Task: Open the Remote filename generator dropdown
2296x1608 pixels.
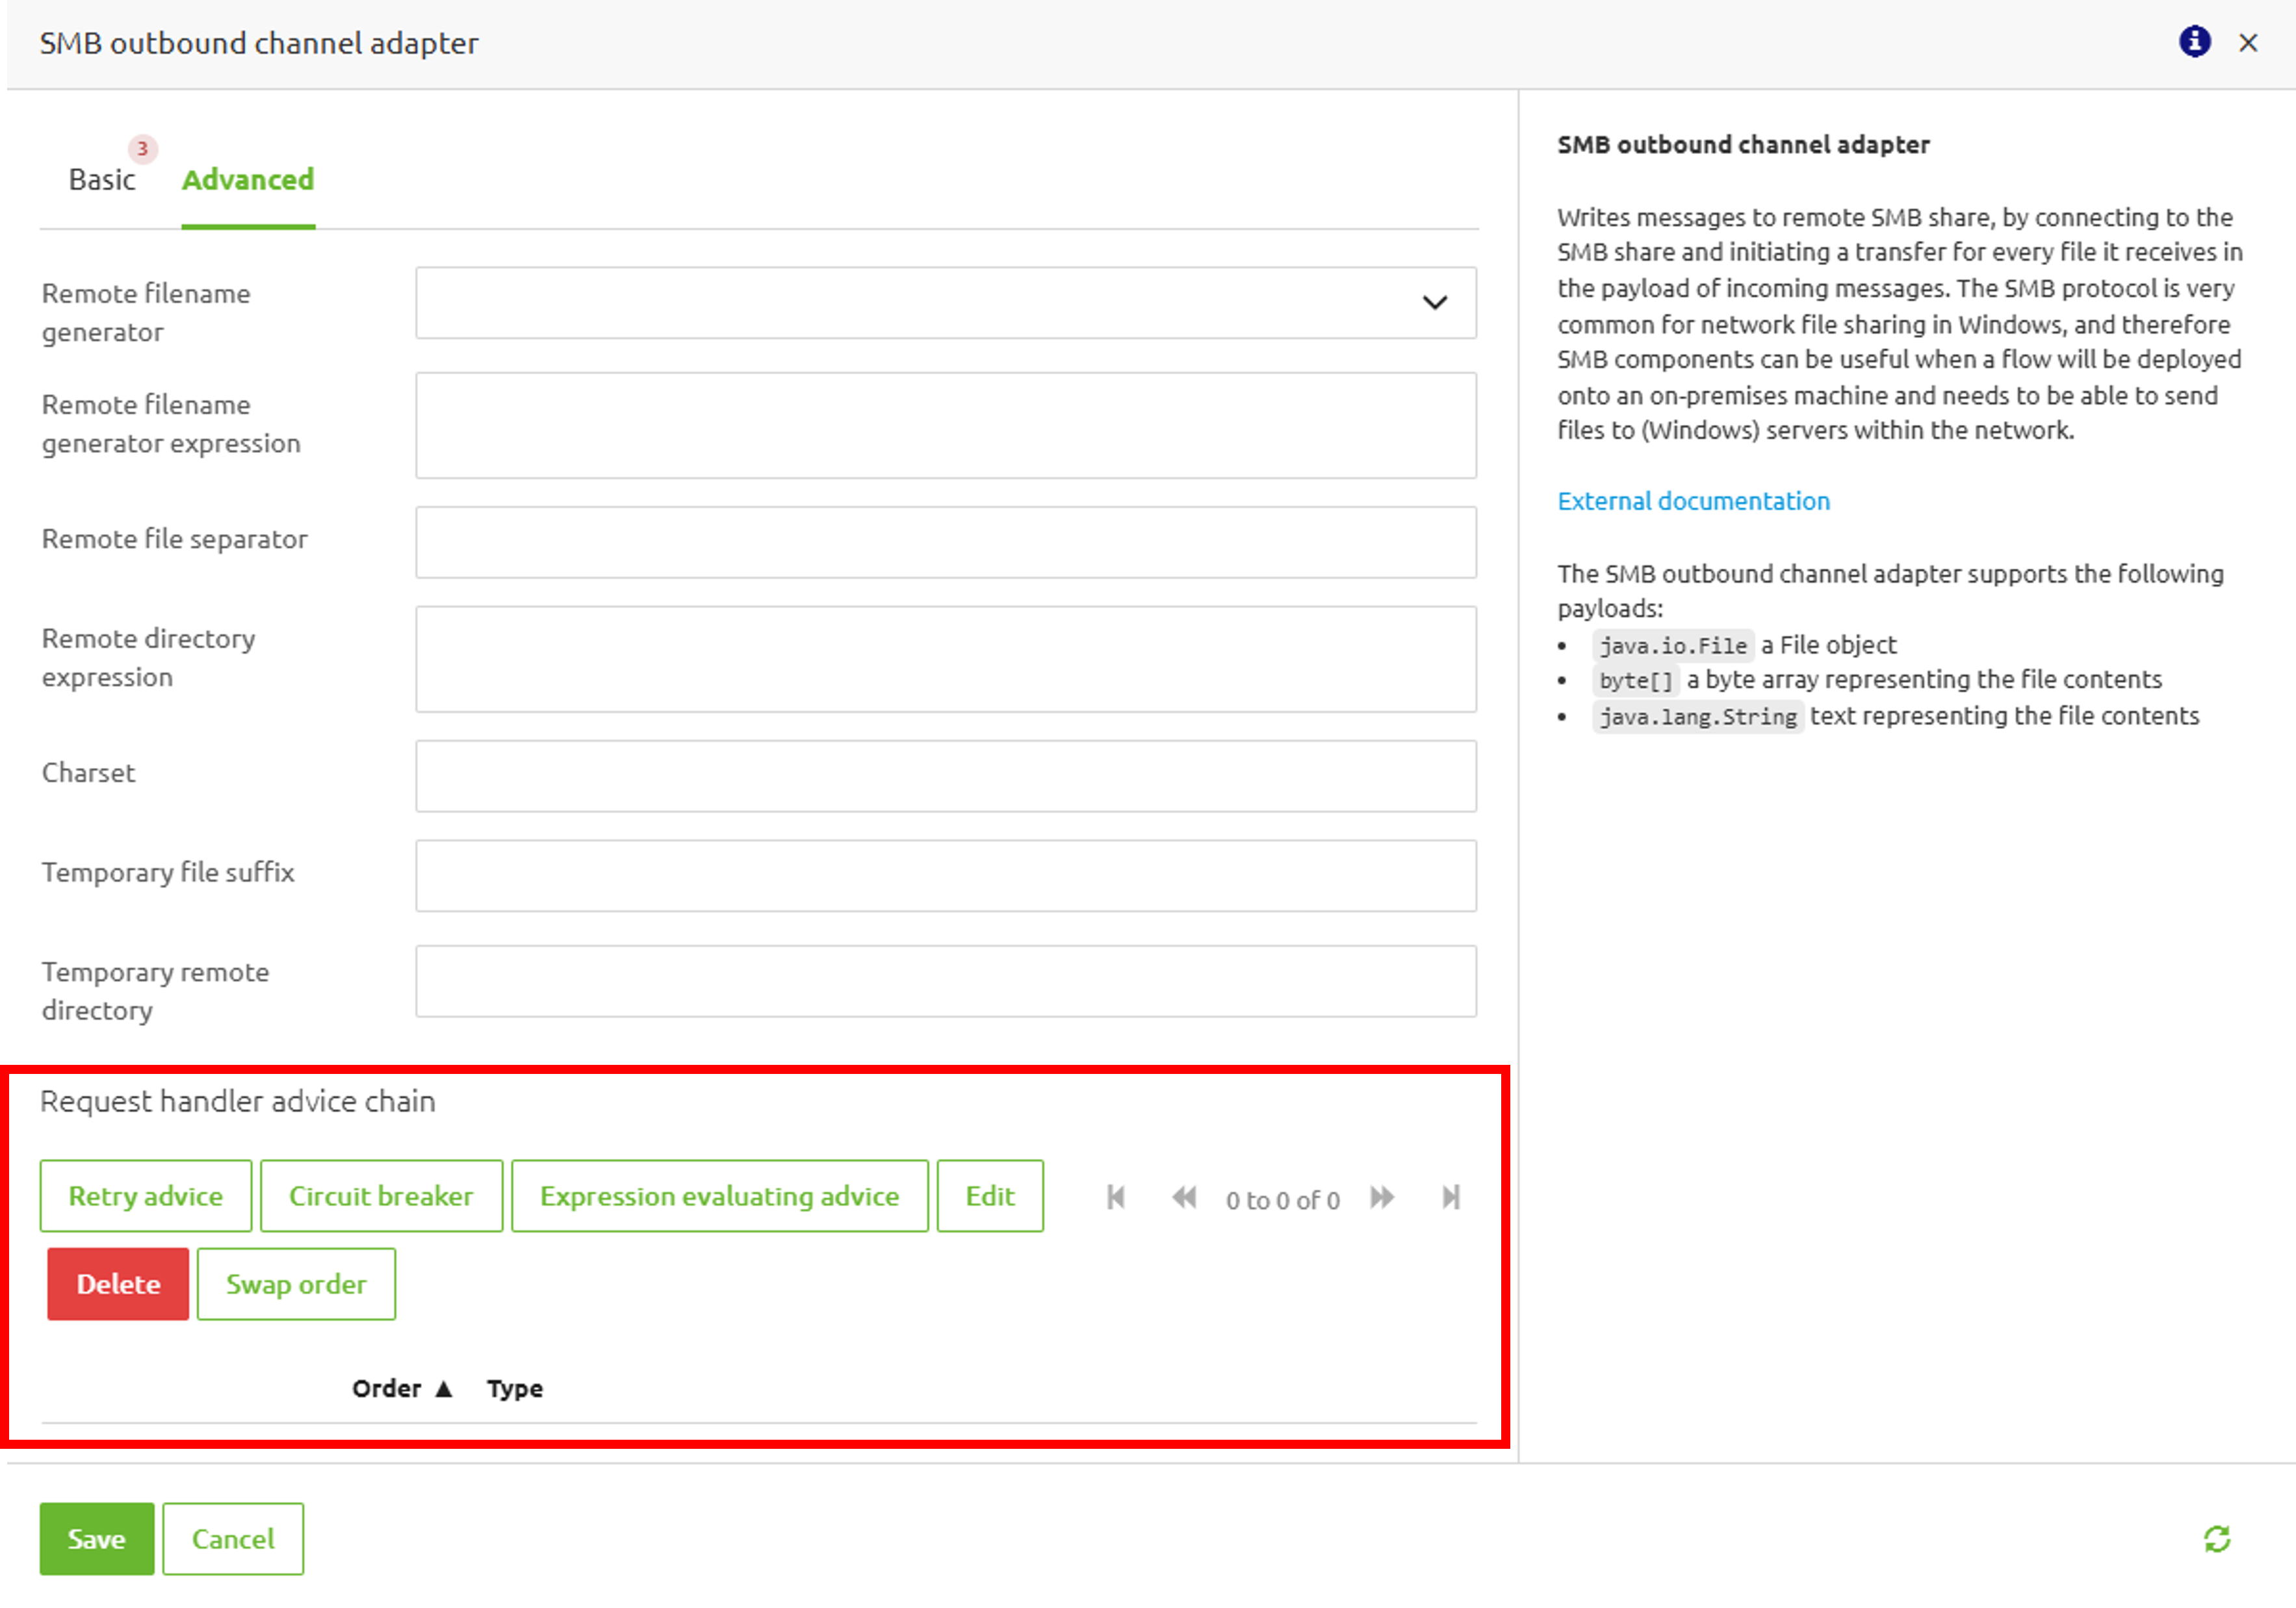Action: coord(1435,303)
